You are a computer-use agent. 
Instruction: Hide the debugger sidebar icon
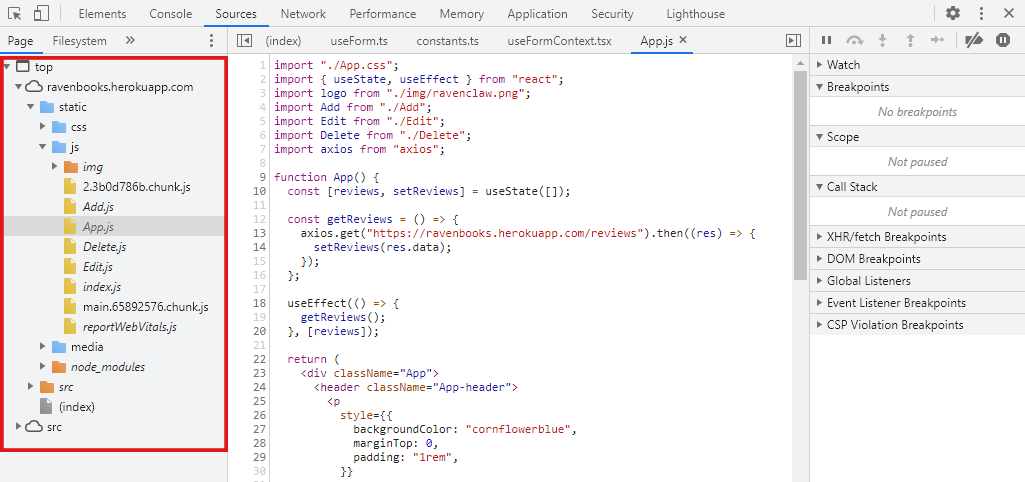pos(793,41)
